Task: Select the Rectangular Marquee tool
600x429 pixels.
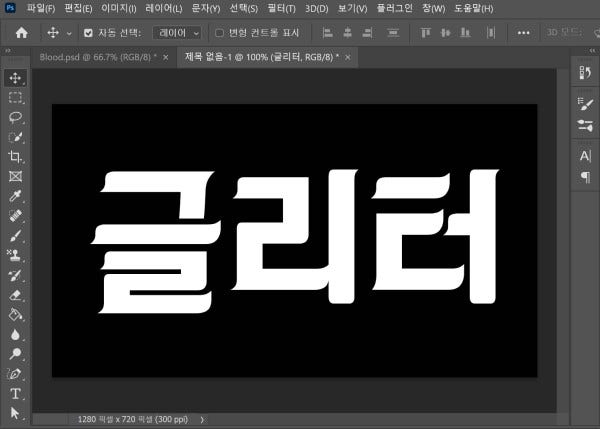Action: coord(15,98)
